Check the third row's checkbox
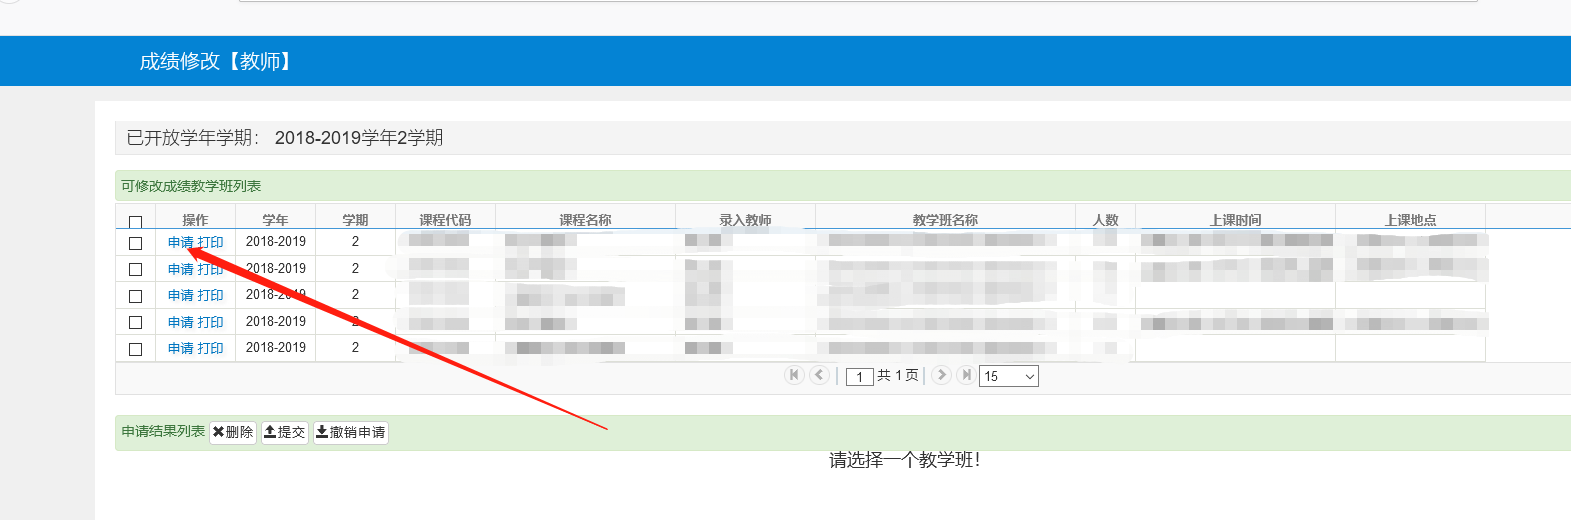The height and width of the screenshot is (520, 1571). [x=135, y=296]
